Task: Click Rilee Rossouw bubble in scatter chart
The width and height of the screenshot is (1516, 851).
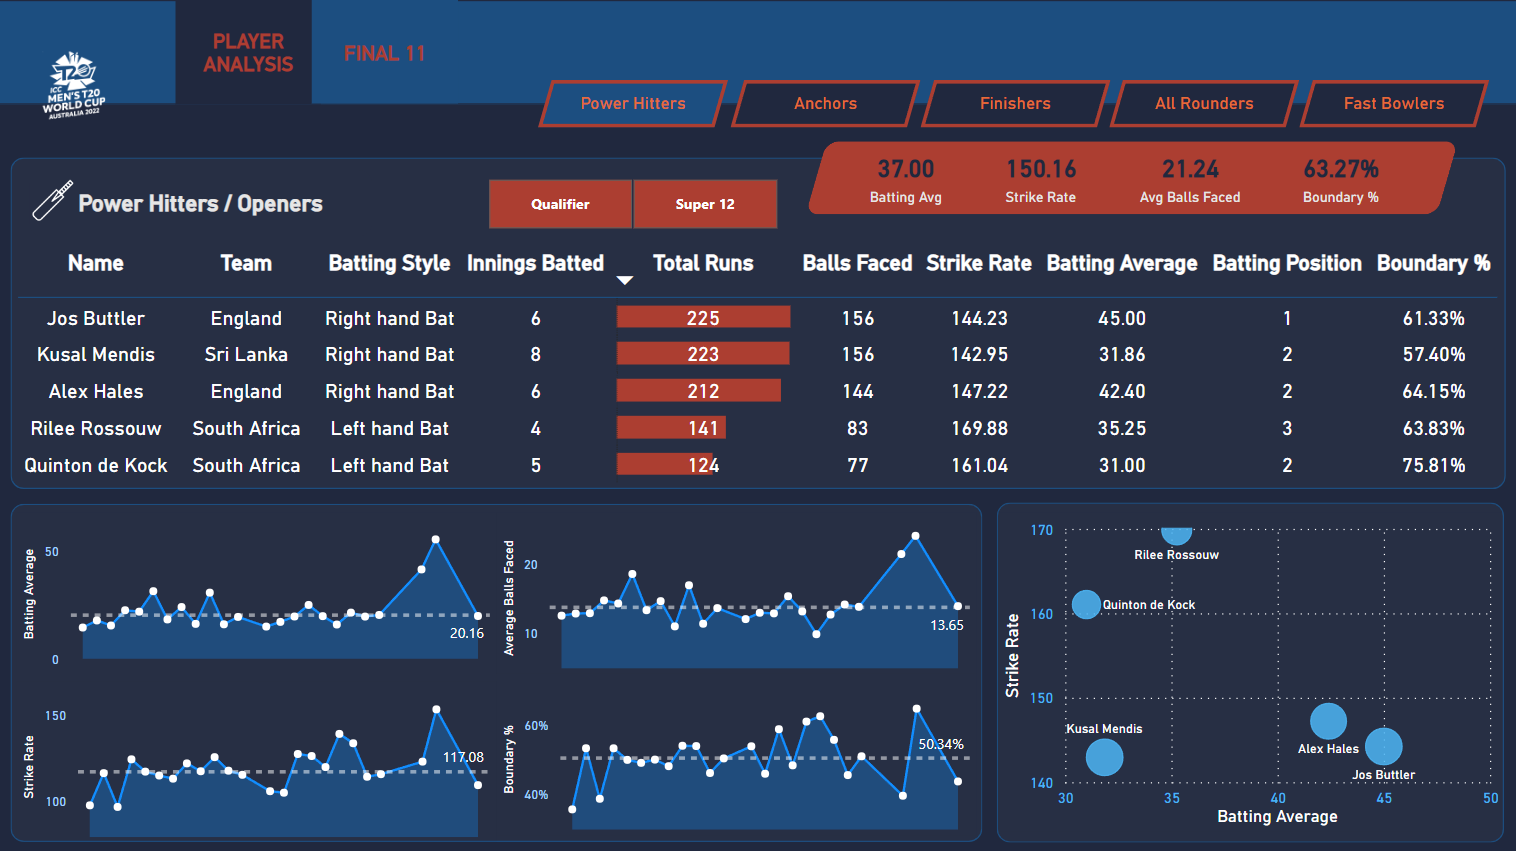Action: click(x=1176, y=533)
